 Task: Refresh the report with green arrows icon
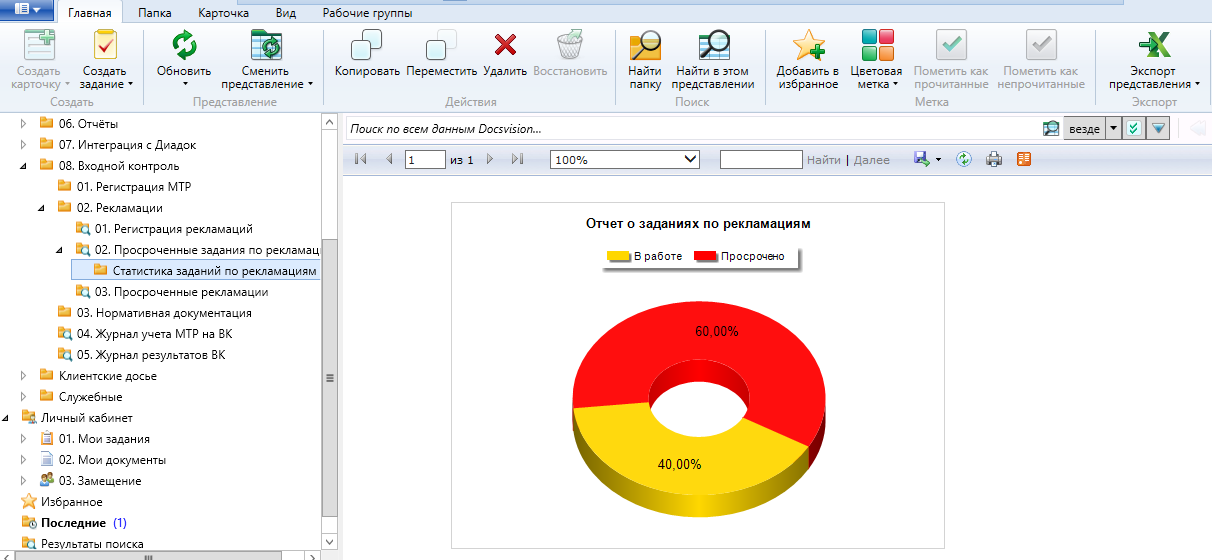point(964,159)
